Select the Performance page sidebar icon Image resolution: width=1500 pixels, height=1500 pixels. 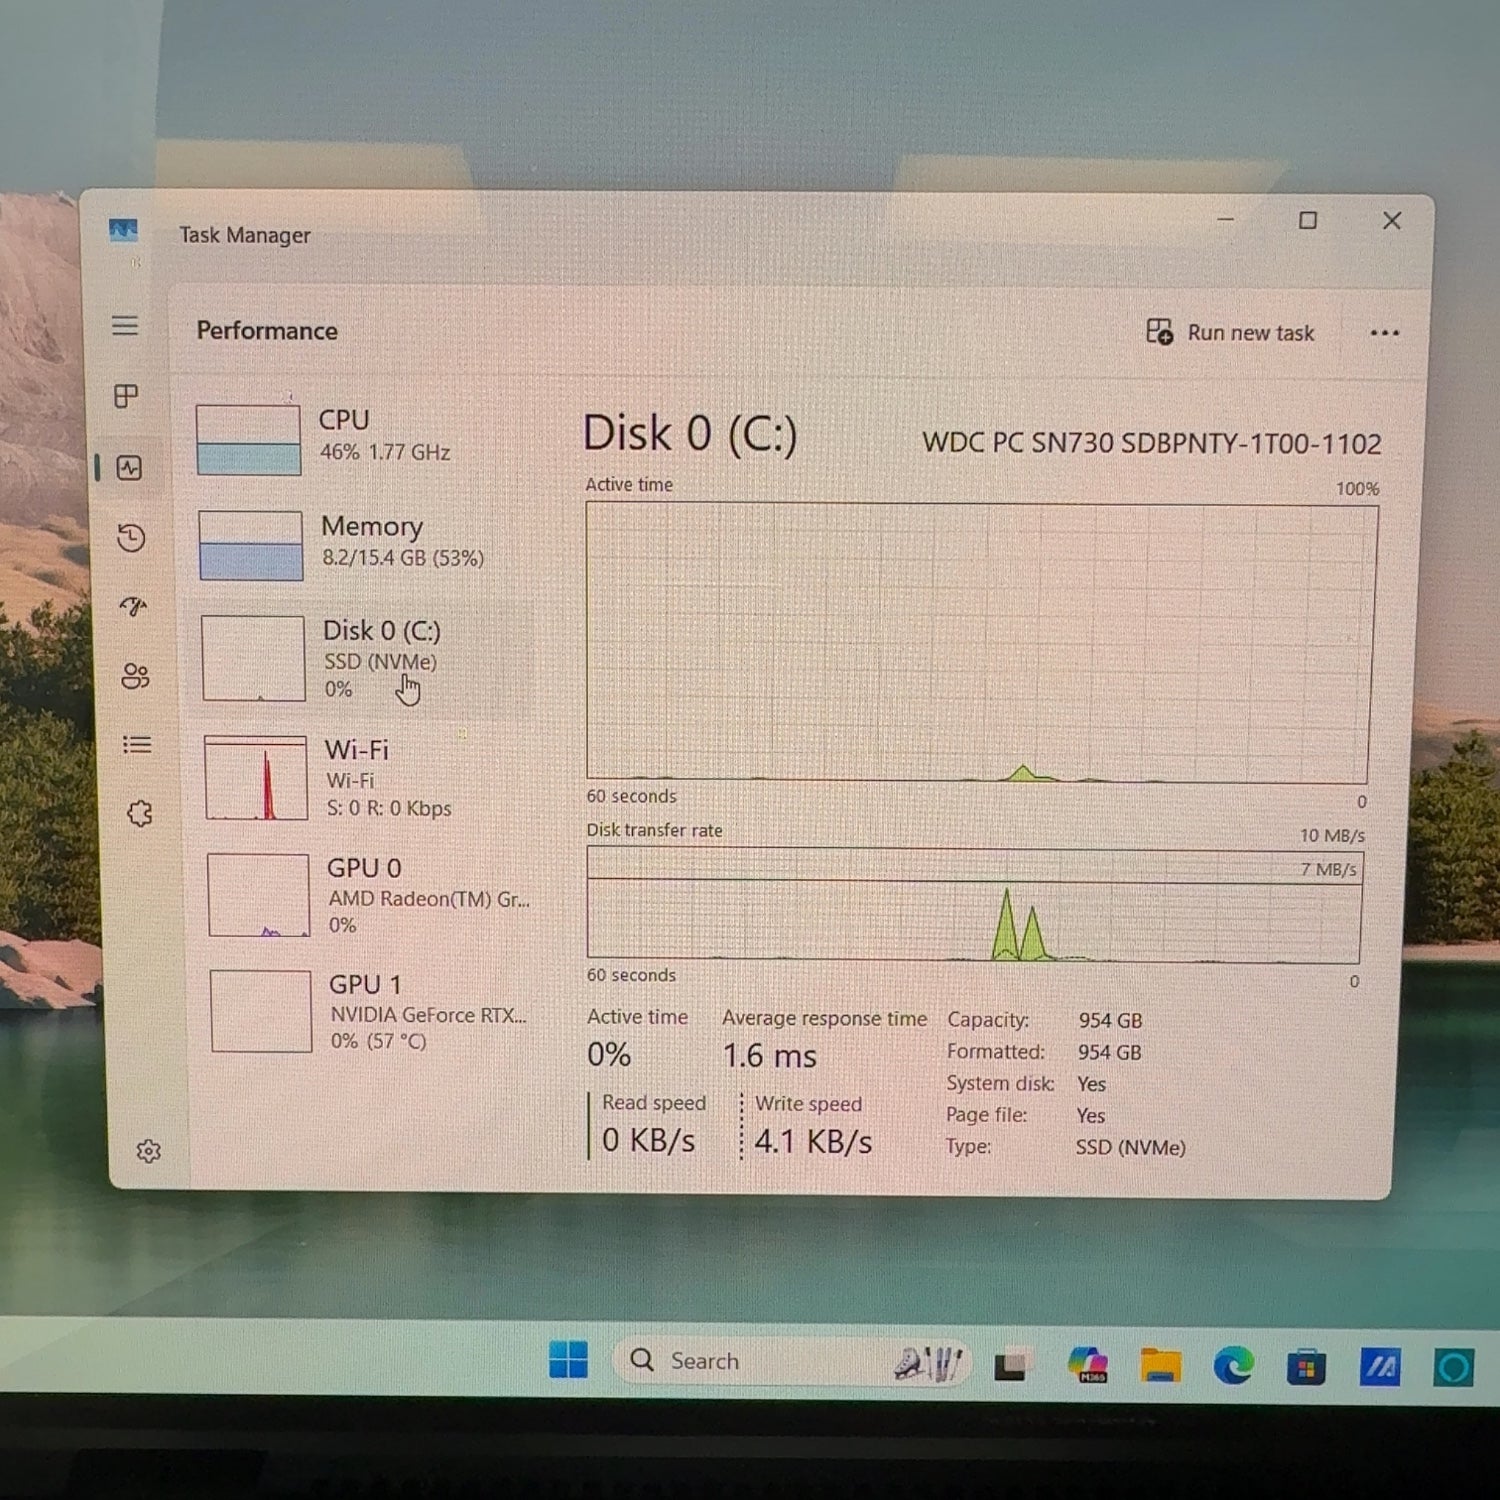pos(129,468)
